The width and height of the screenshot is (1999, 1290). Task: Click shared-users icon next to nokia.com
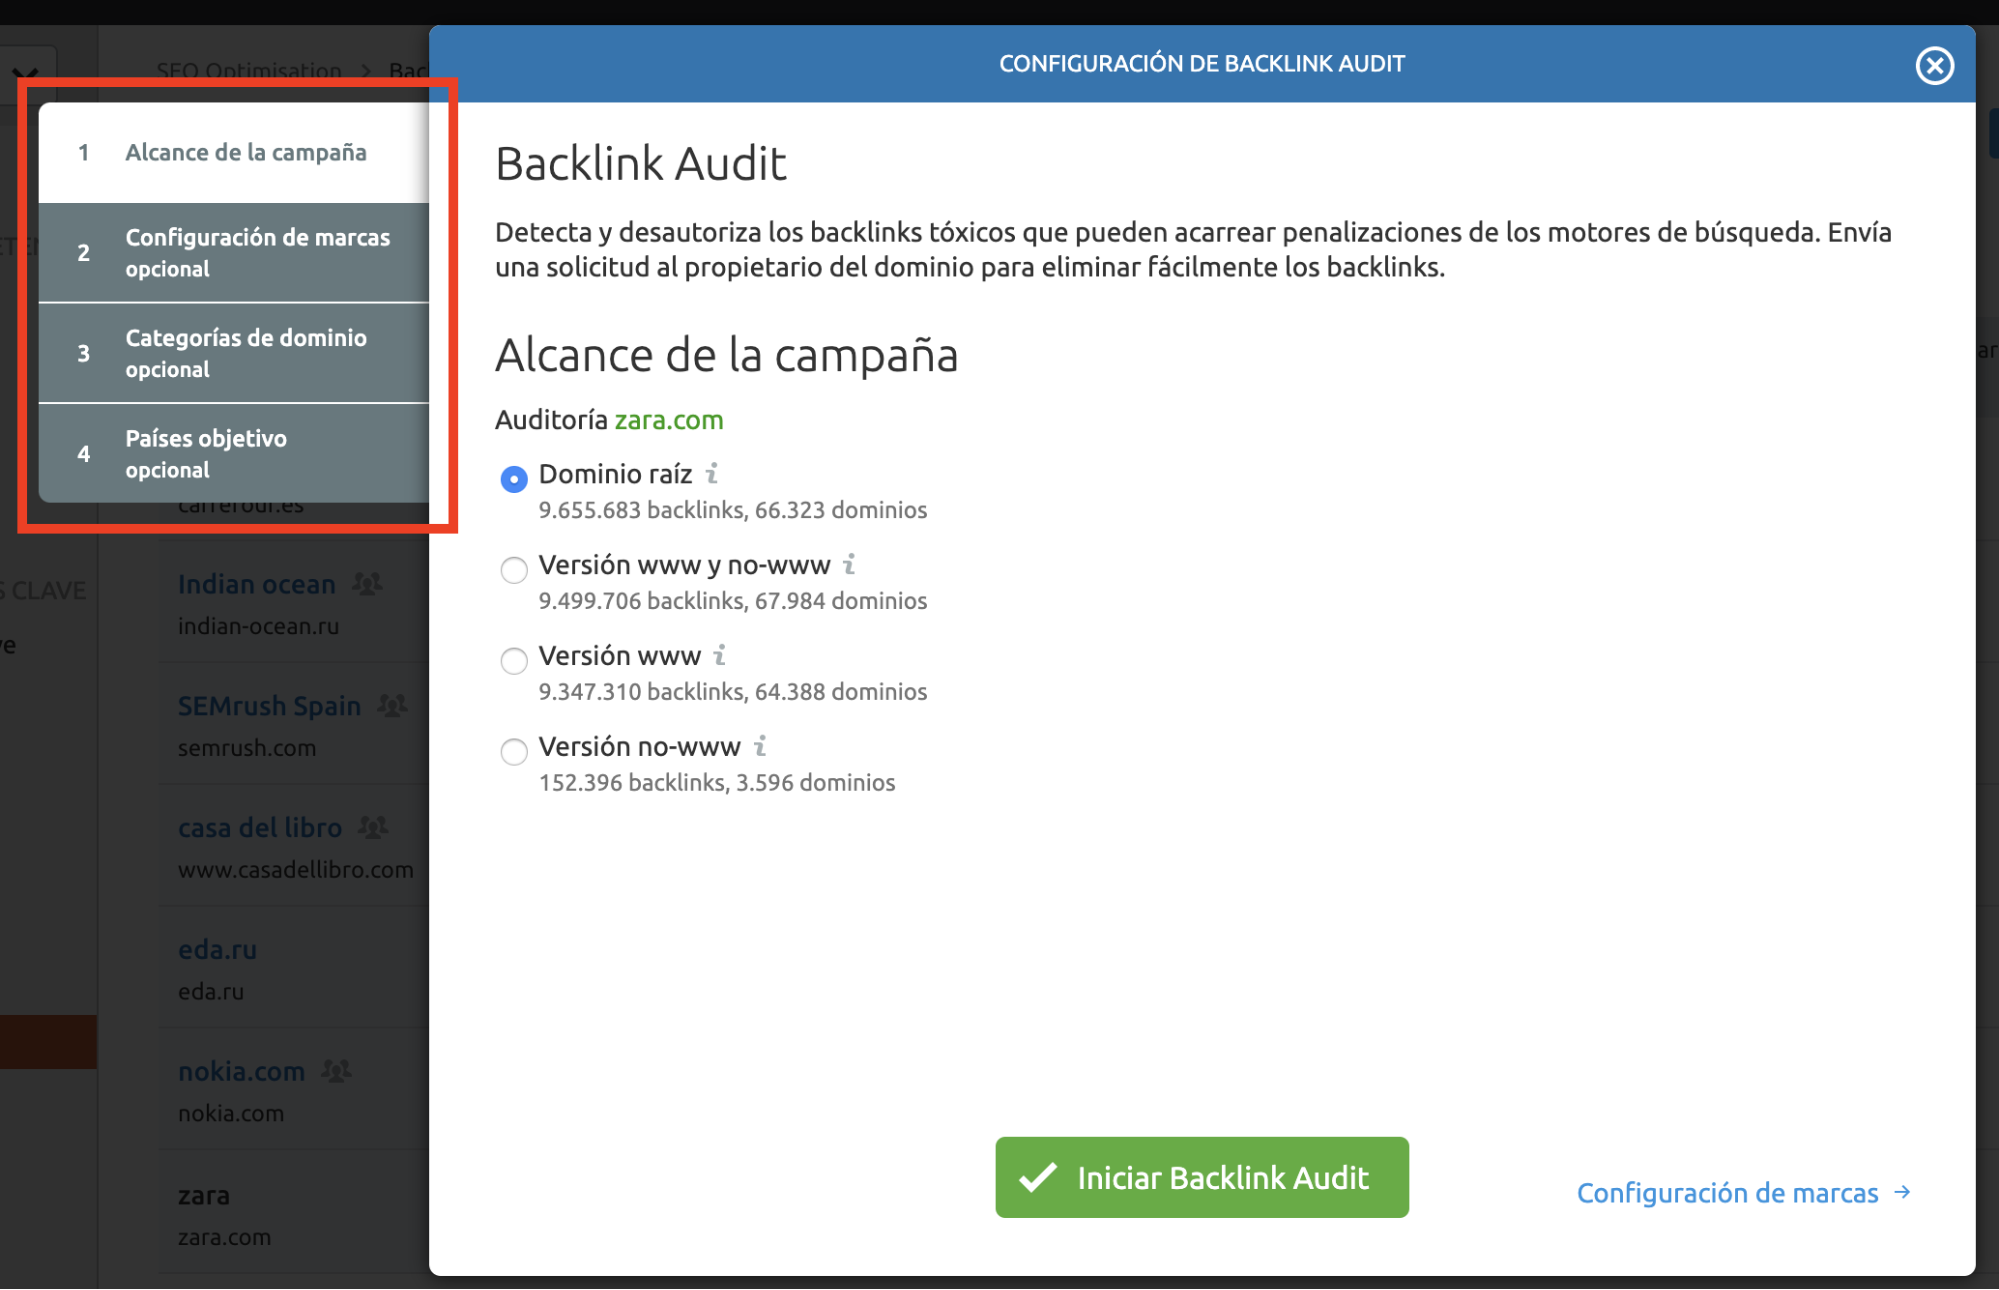336,1070
